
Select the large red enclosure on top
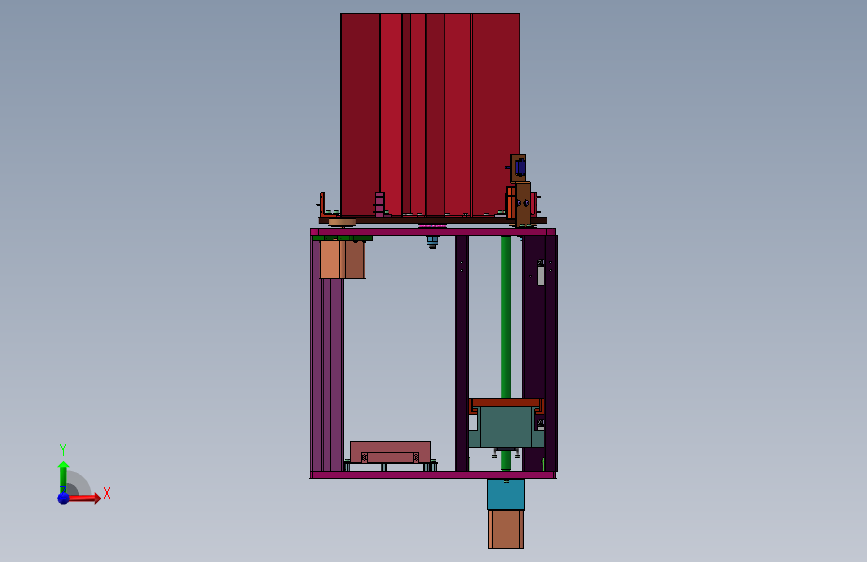pos(430,115)
